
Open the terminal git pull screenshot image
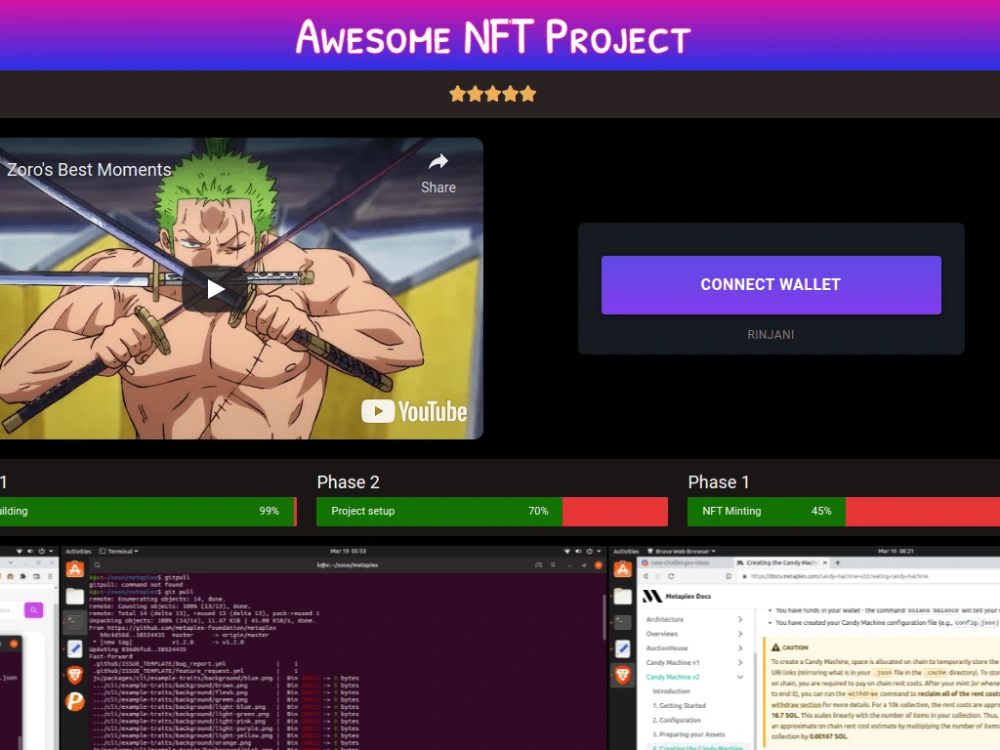coord(334,648)
